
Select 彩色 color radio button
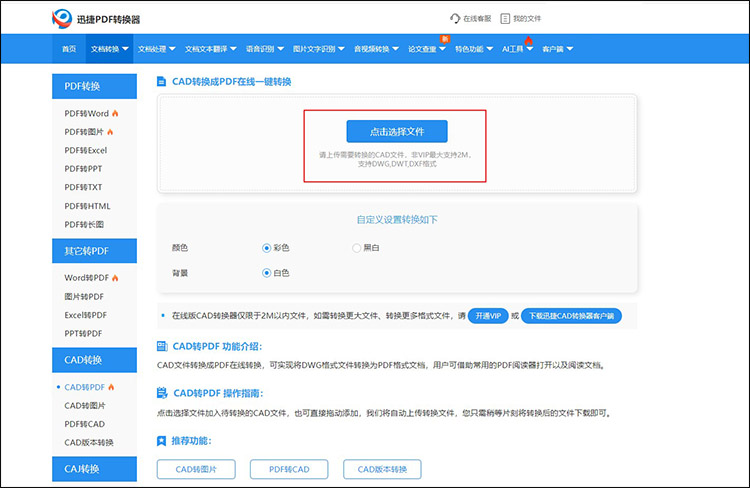(266, 248)
